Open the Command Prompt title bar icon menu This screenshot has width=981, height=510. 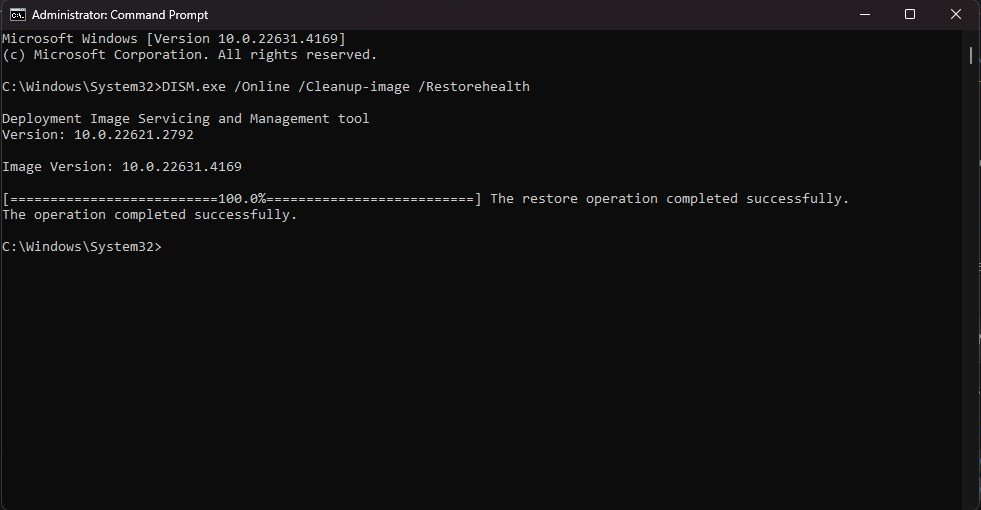[x=18, y=14]
